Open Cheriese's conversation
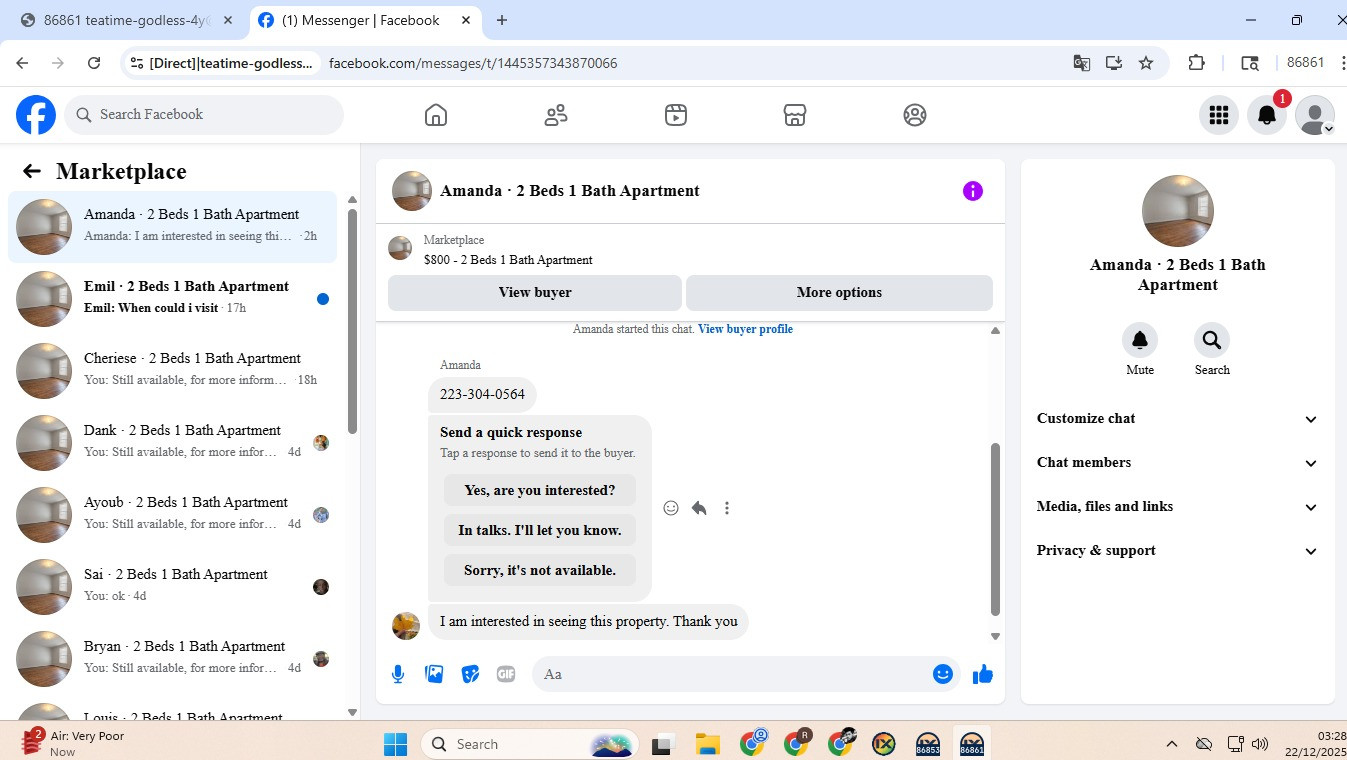Viewport: 1347px width, 760px height. (173, 371)
